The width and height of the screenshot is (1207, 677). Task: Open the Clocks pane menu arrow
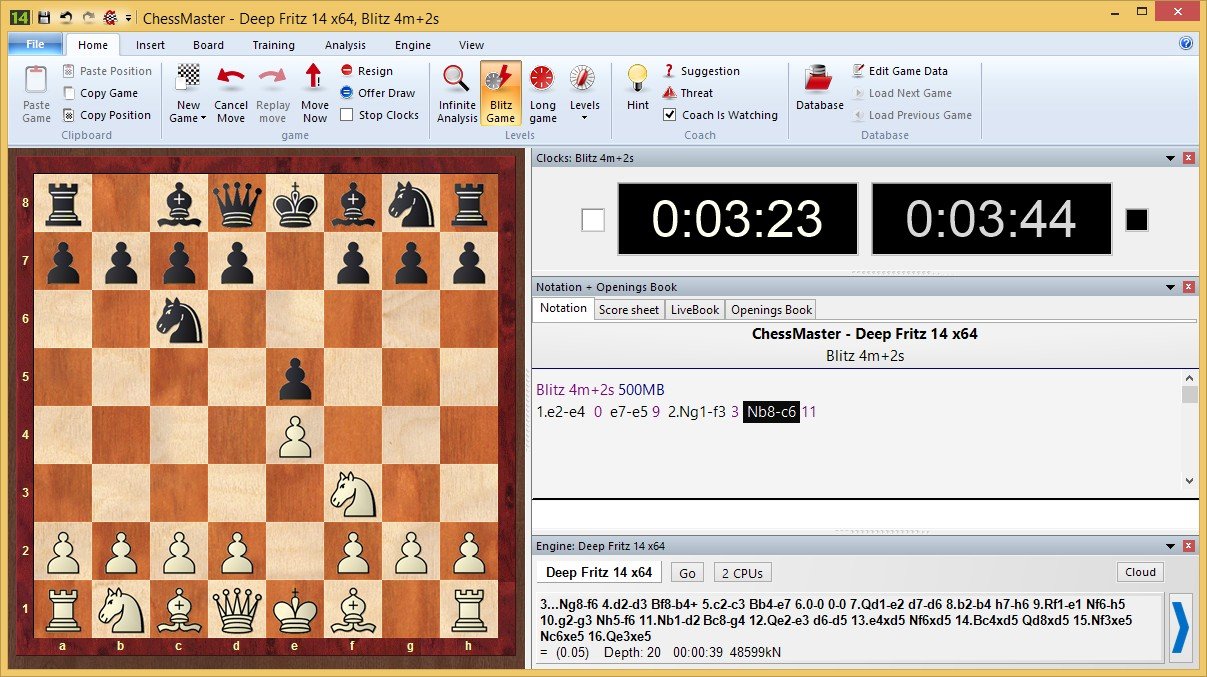(x=1170, y=158)
